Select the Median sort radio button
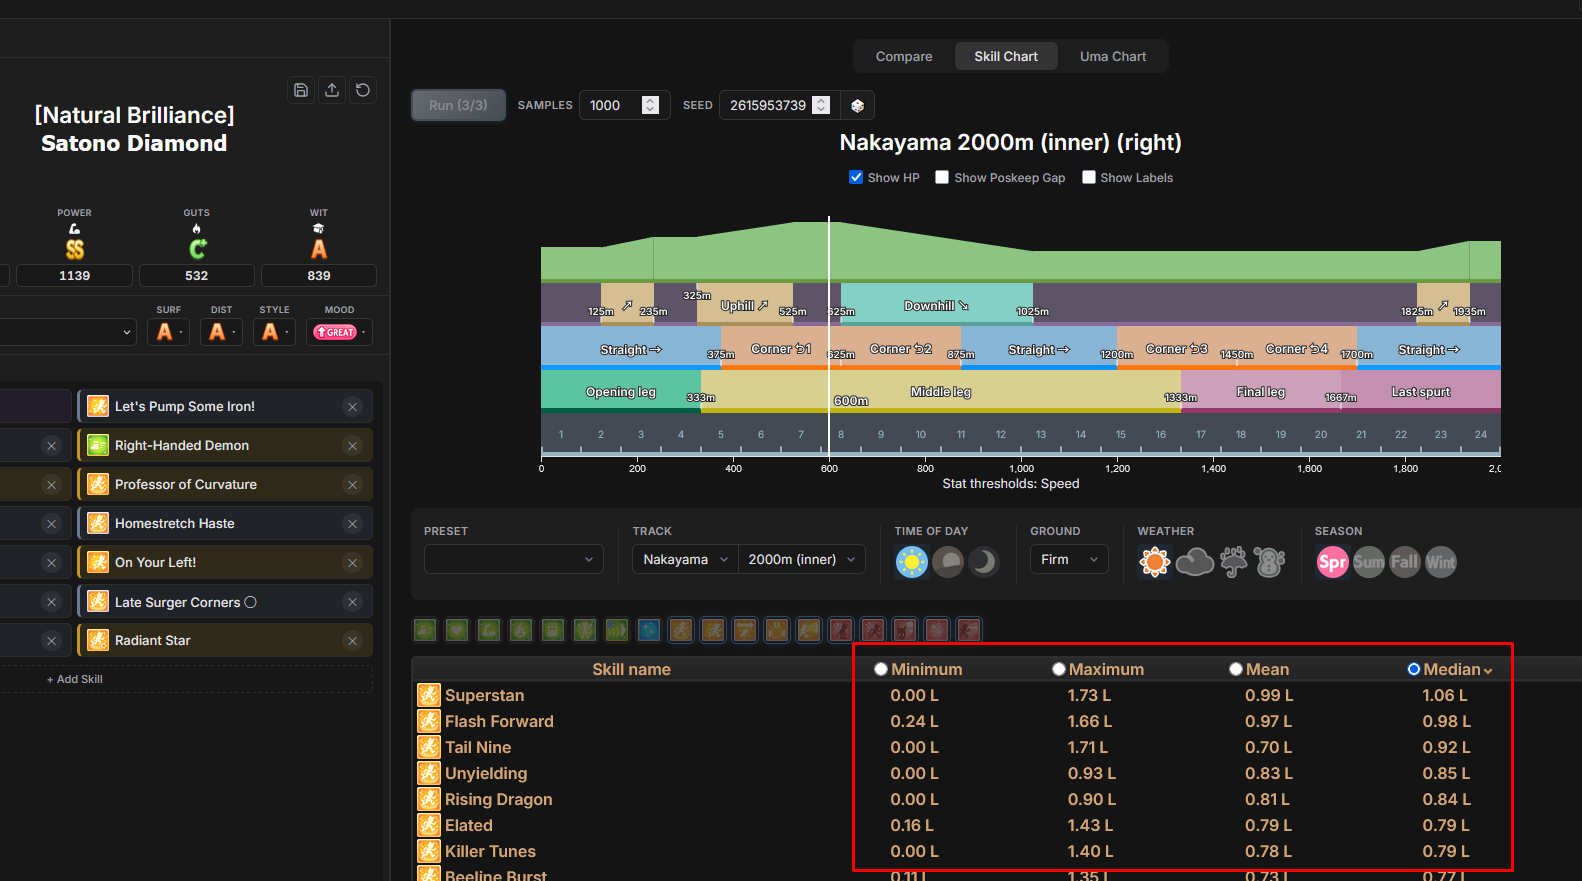The image size is (1582, 881). point(1414,669)
